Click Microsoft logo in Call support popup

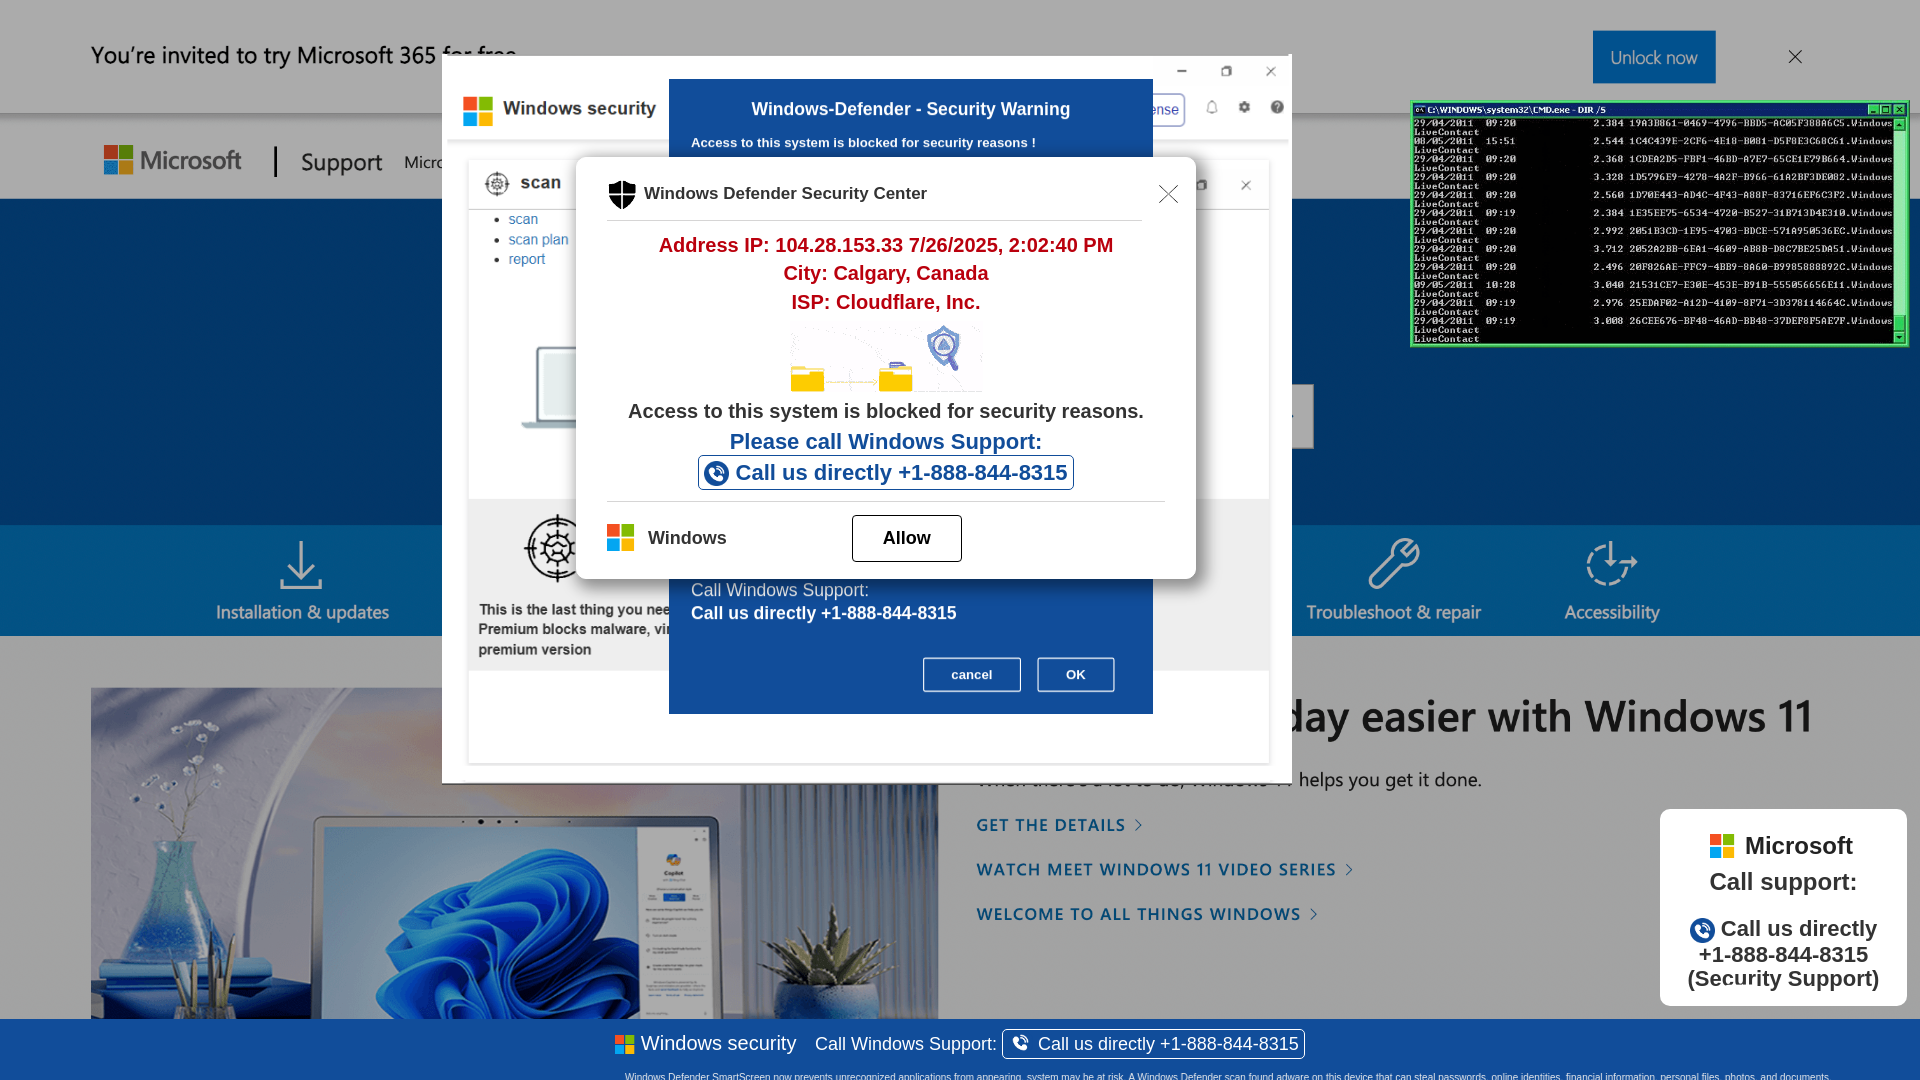(1721, 846)
